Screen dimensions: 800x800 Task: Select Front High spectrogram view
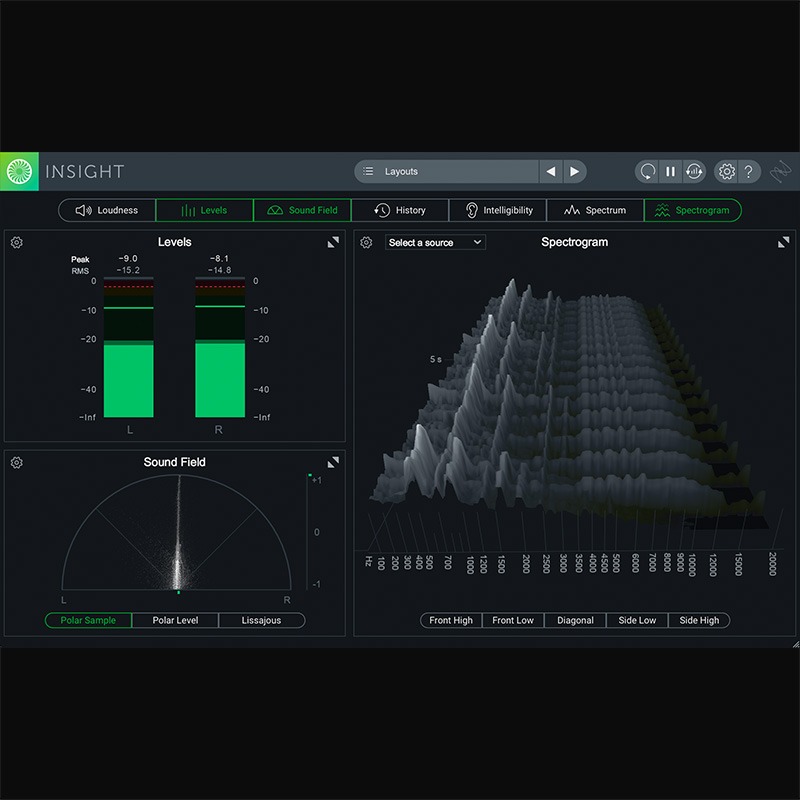coord(451,620)
